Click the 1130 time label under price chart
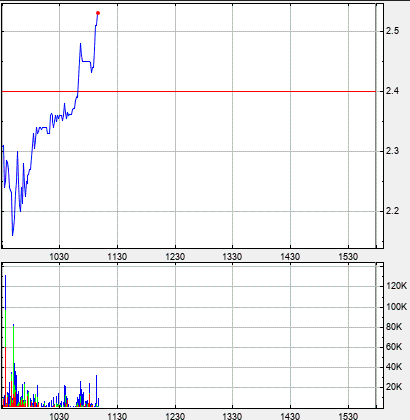410x420 pixels. (x=117, y=257)
